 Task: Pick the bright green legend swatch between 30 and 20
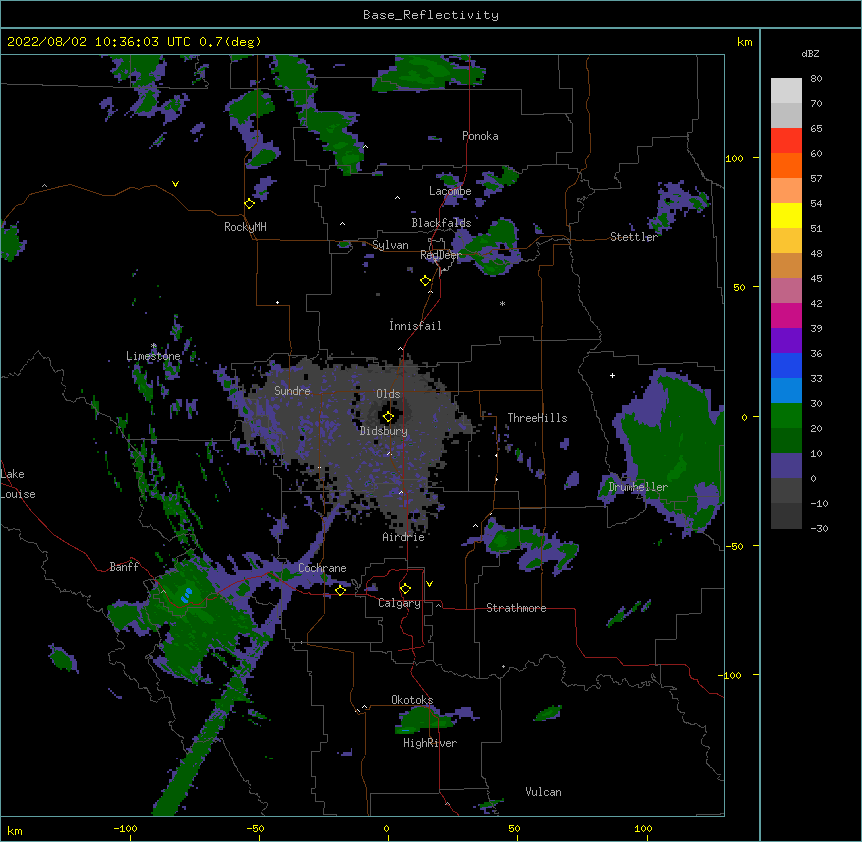(x=786, y=416)
